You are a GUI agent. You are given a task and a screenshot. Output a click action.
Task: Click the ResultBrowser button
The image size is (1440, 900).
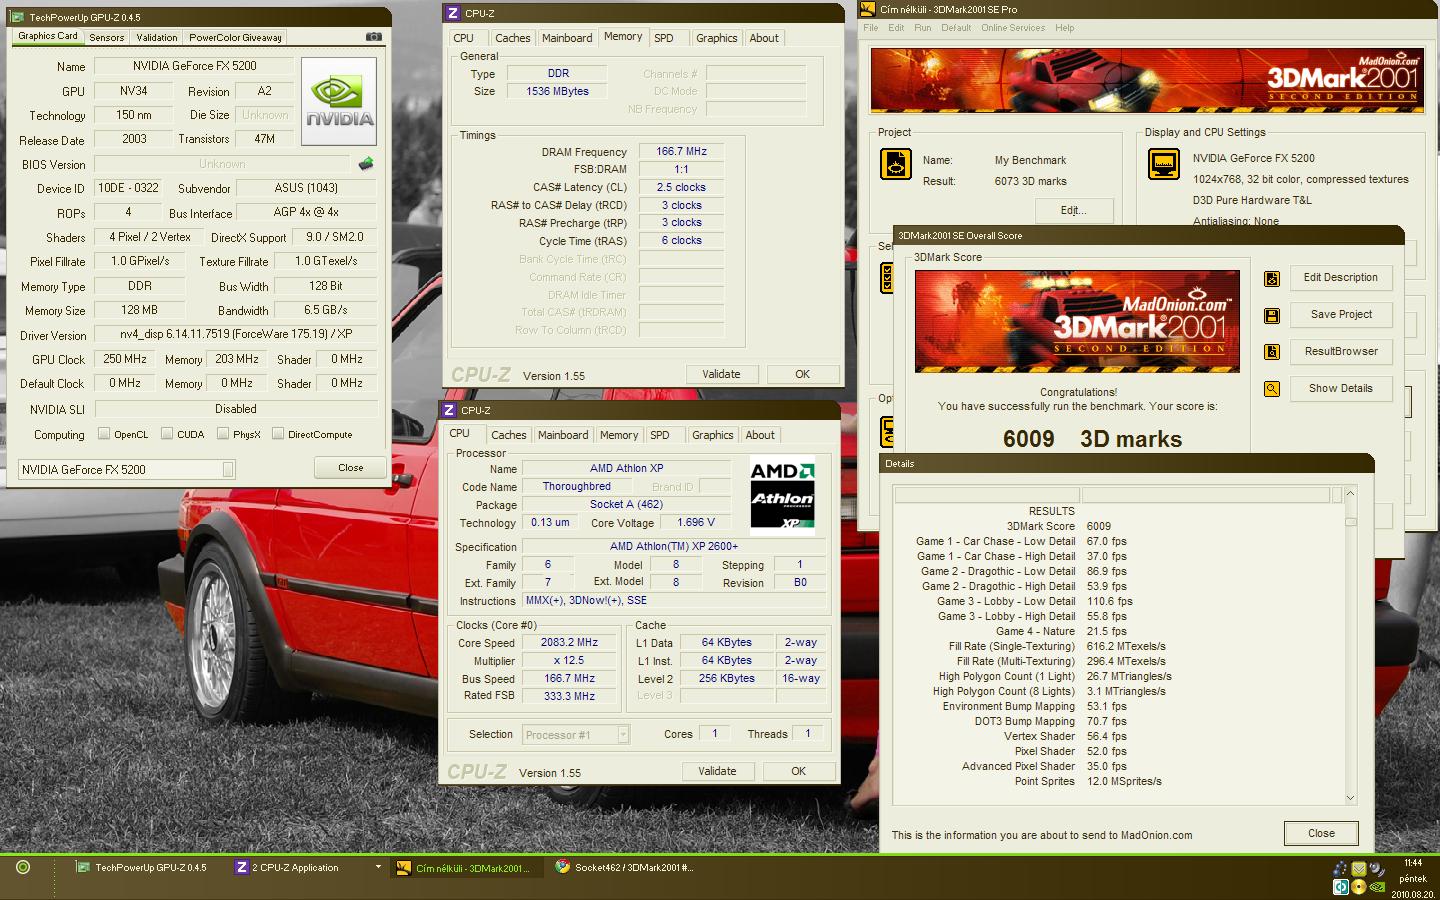pyautogui.click(x=1340, y=352)
